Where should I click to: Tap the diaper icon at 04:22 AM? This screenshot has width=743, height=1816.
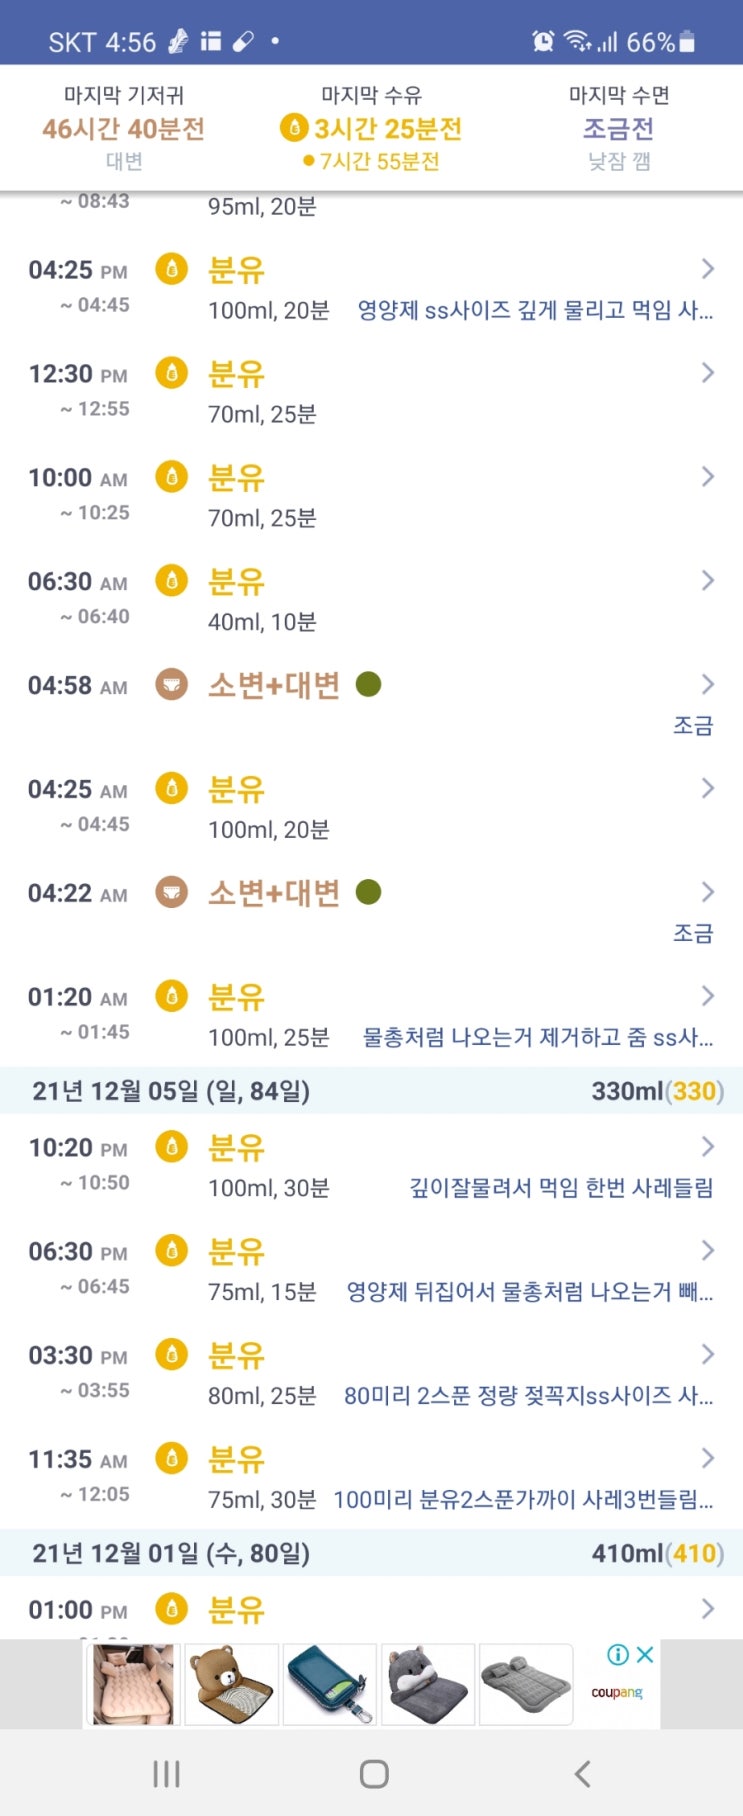pos(172,892)
